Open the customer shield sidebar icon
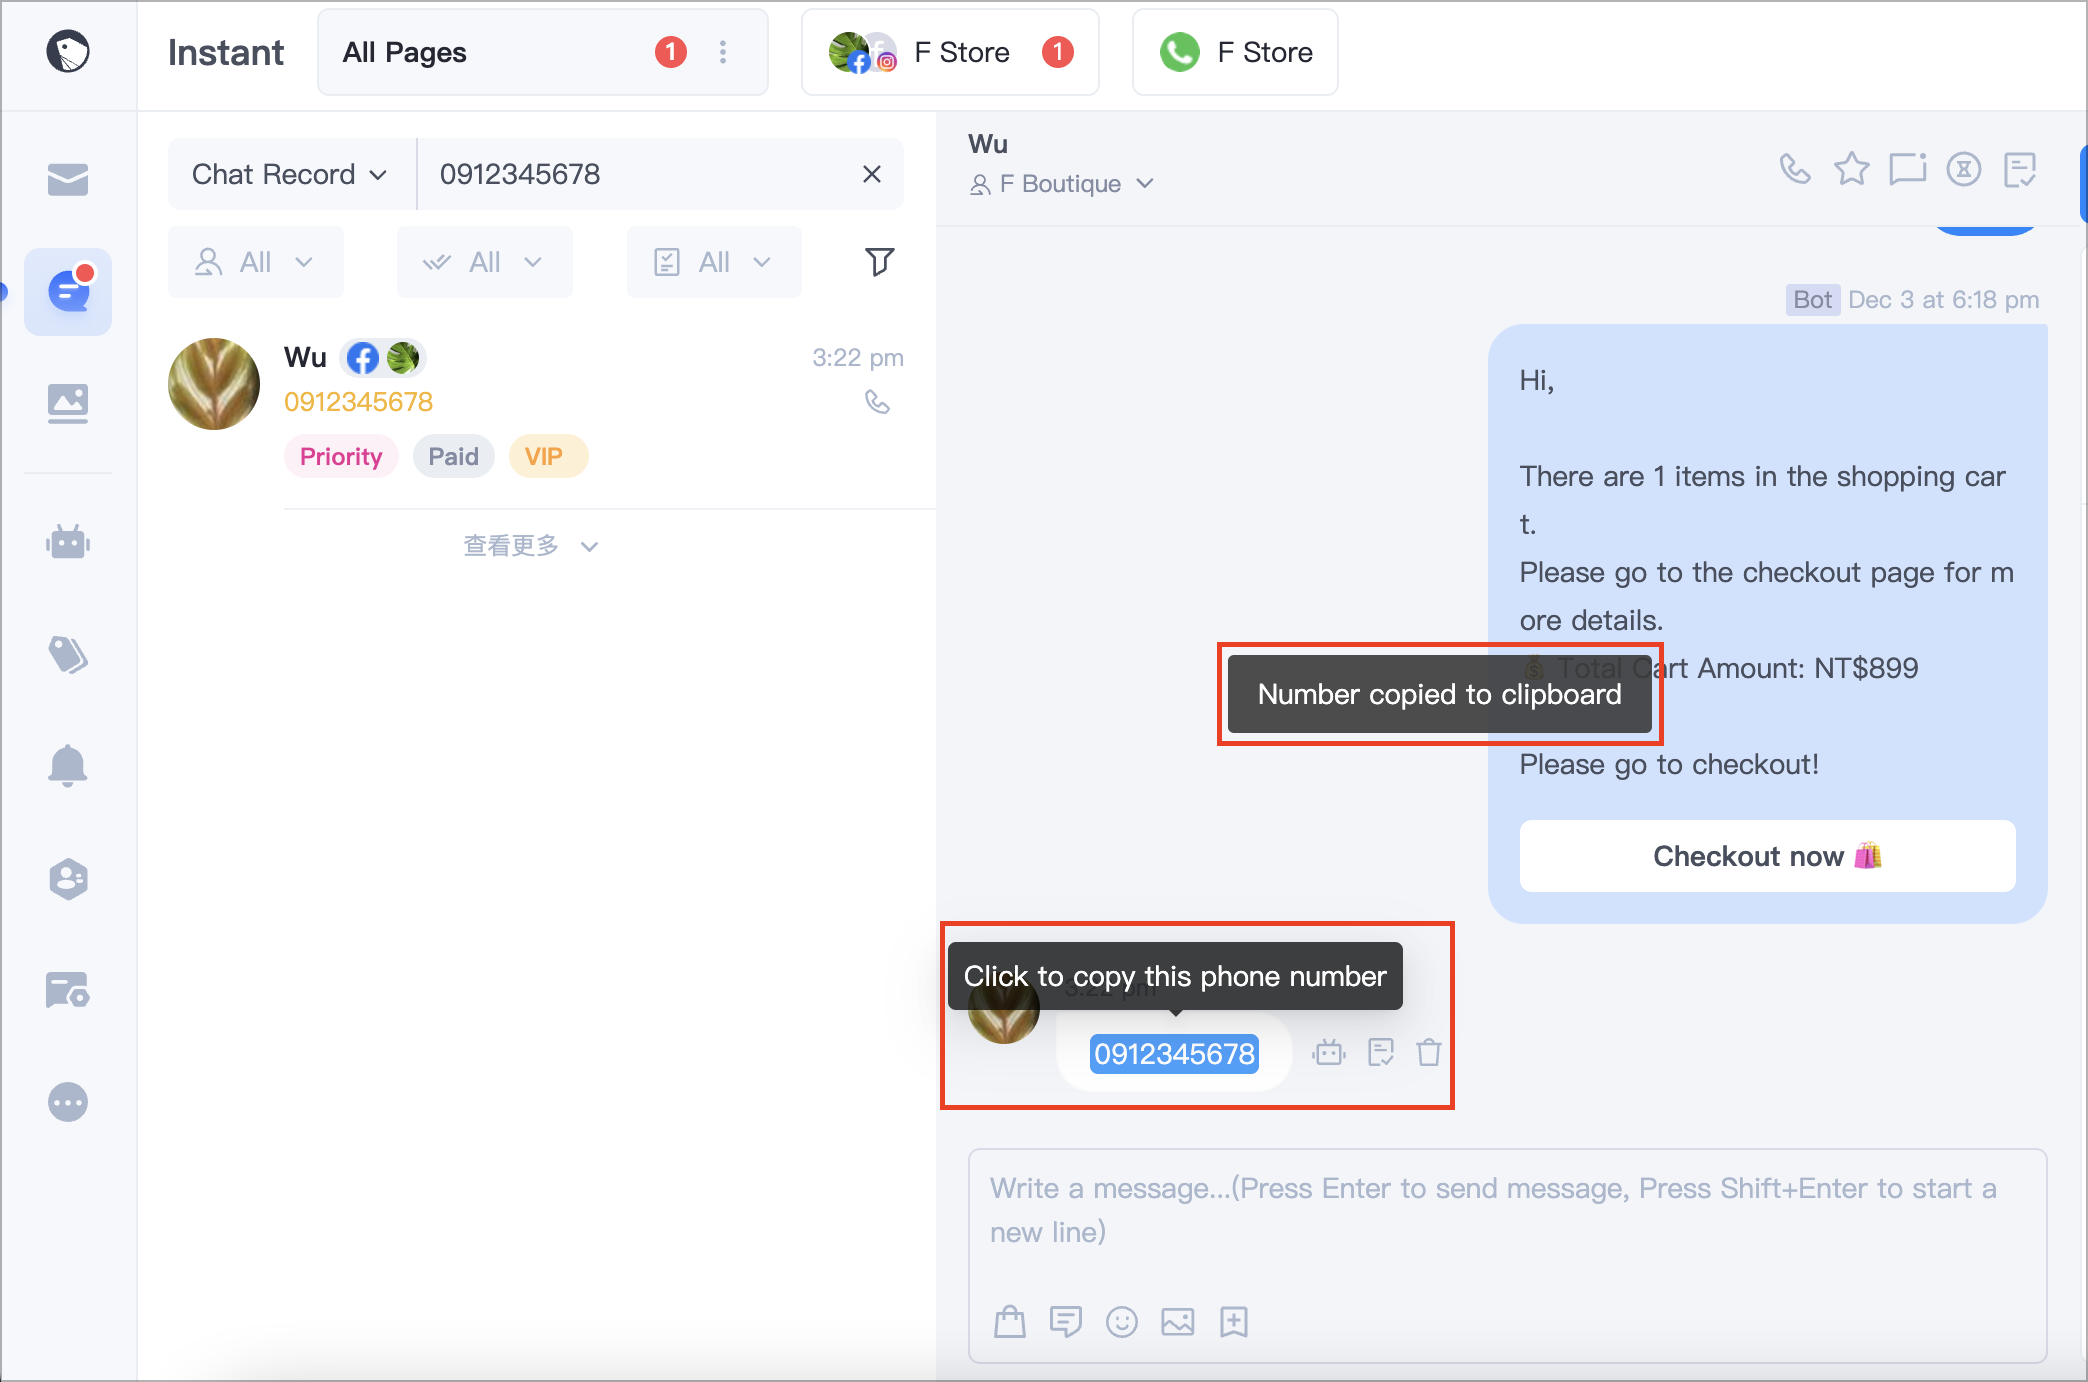This screenshot has width=2088, height=1382. [x=68, y=879]
